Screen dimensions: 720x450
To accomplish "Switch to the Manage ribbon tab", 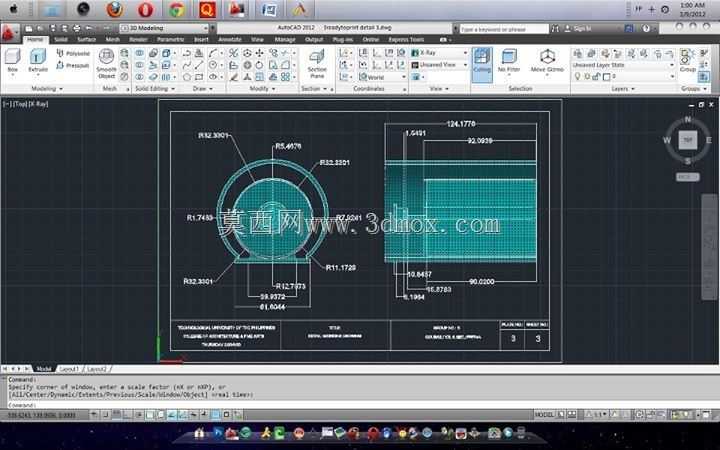I will [x=285, y=39].
